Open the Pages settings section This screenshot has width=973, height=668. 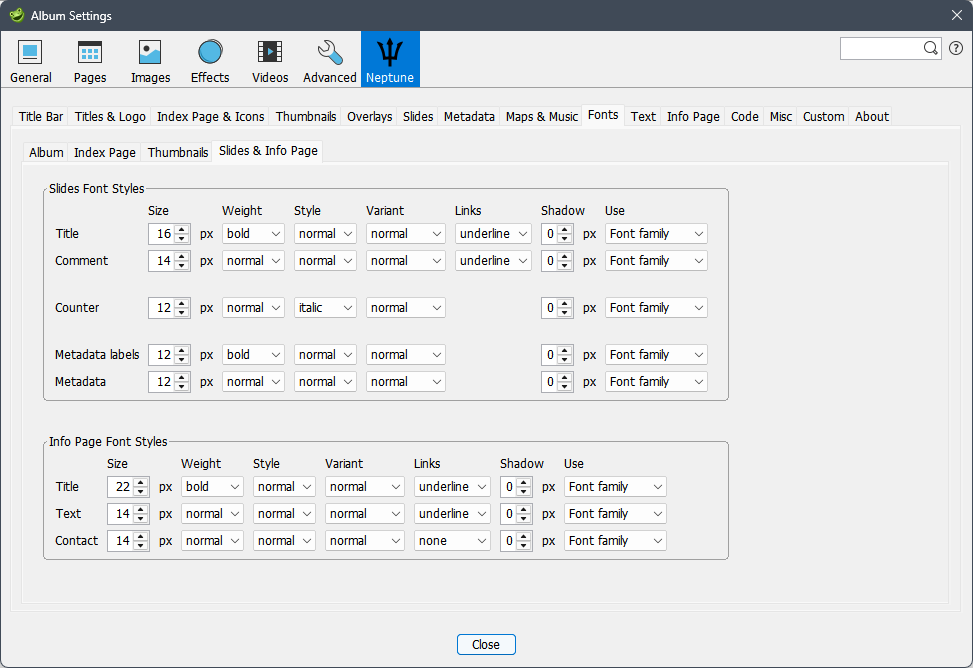coord(90,61)
